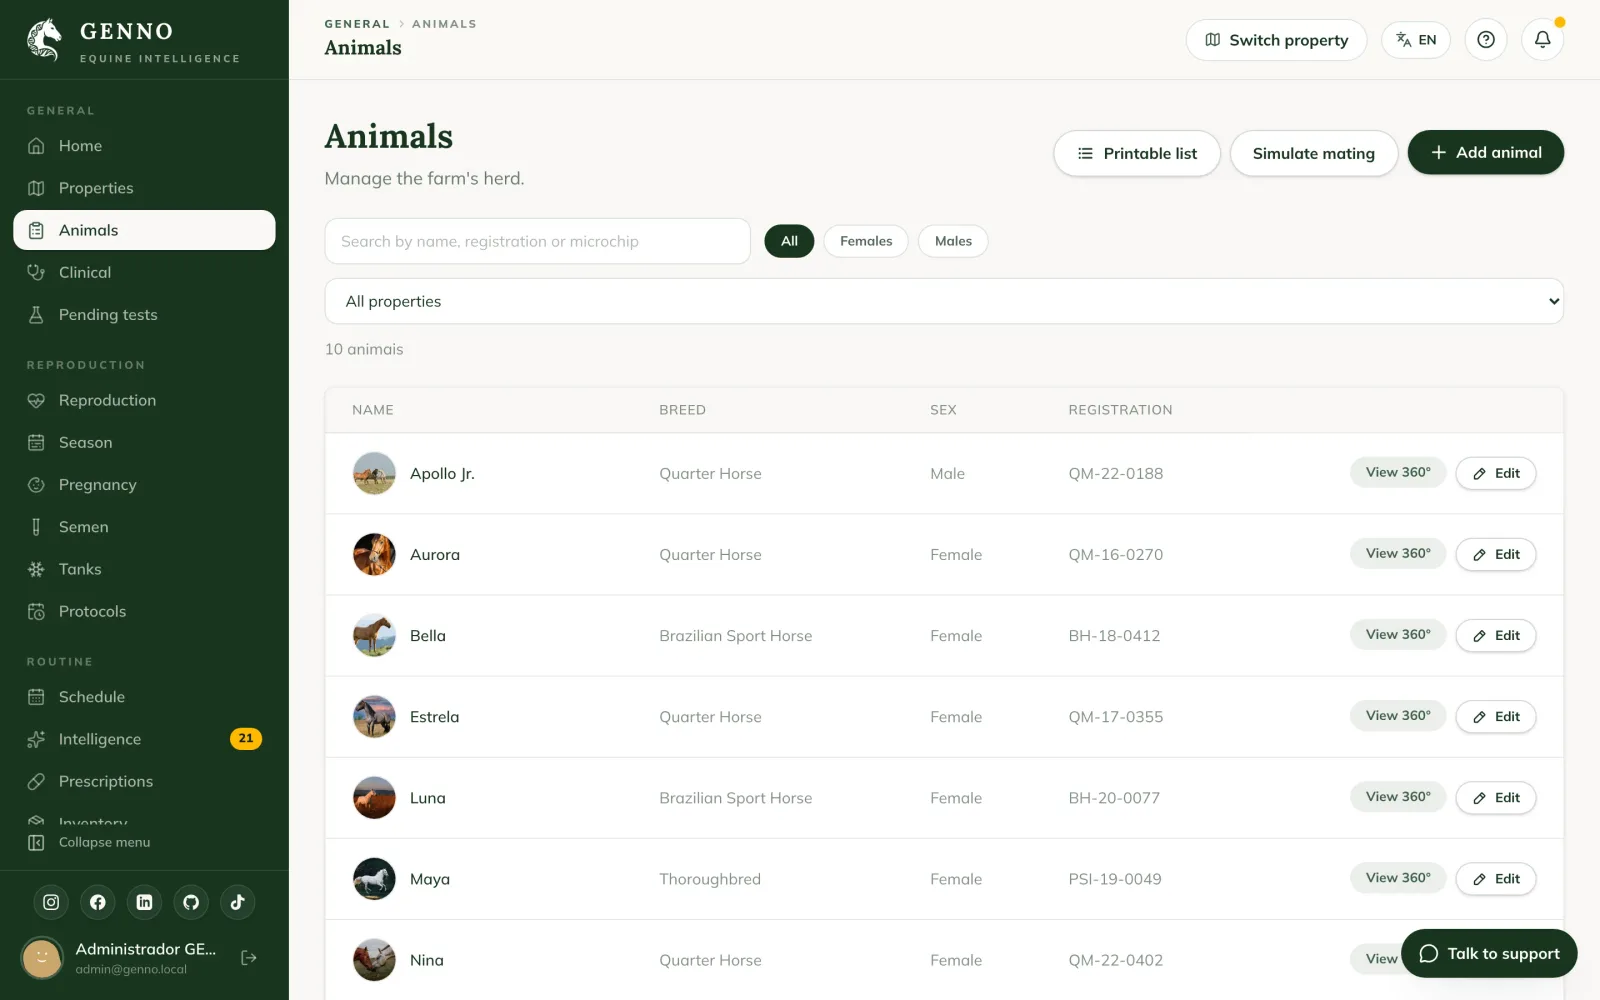Viewport: 1600px width, 1000px height.
Task: Open LinkedIn social icon in sidebar
Action: [x=144, y=902]
